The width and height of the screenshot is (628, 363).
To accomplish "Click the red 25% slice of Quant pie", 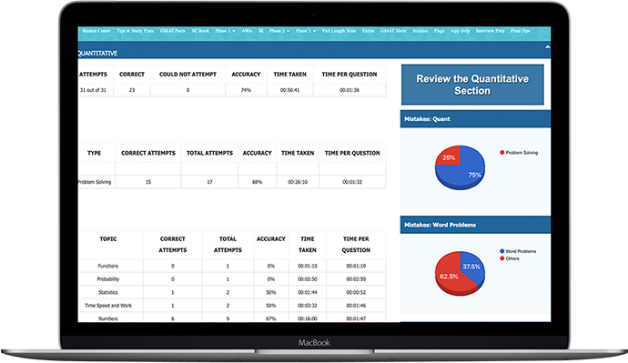I will pos(448,157).
